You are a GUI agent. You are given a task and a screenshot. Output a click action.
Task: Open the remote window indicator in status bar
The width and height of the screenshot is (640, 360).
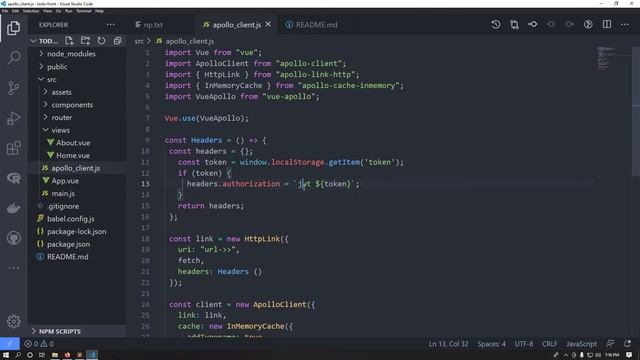click(10, 344)
